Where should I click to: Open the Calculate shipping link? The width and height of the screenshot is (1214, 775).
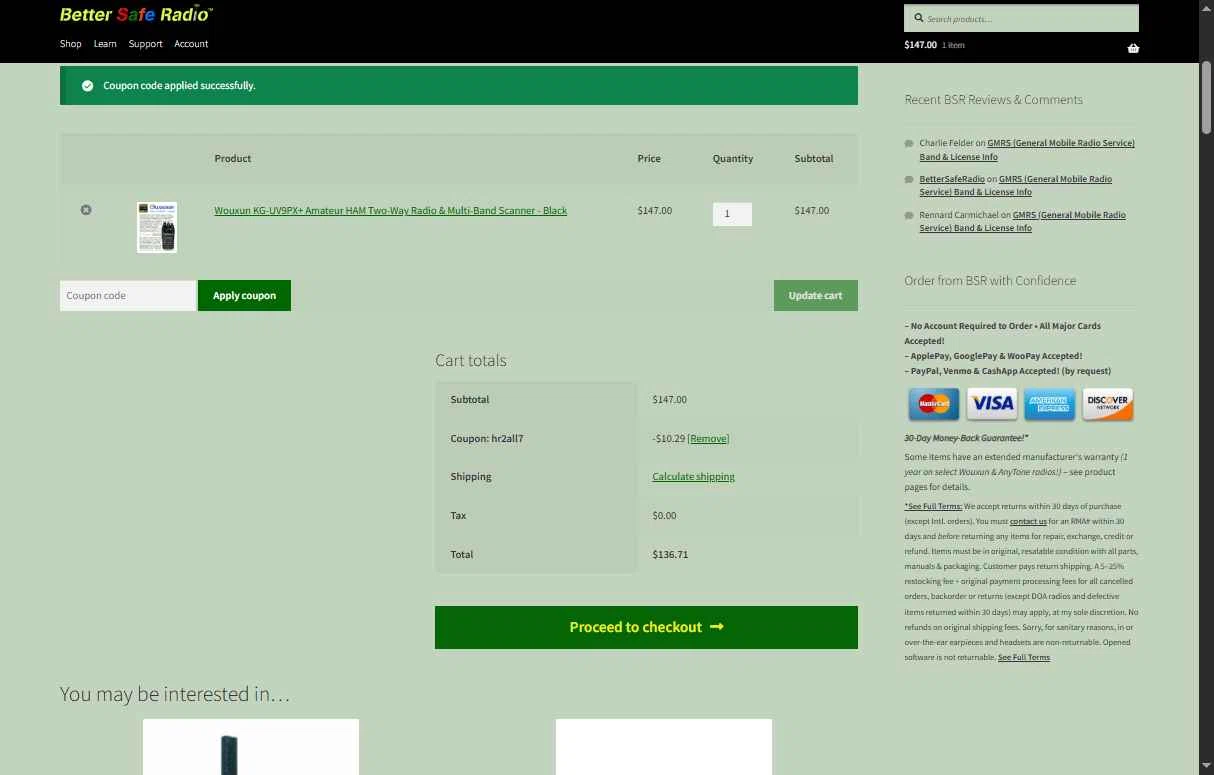point(693,477)
